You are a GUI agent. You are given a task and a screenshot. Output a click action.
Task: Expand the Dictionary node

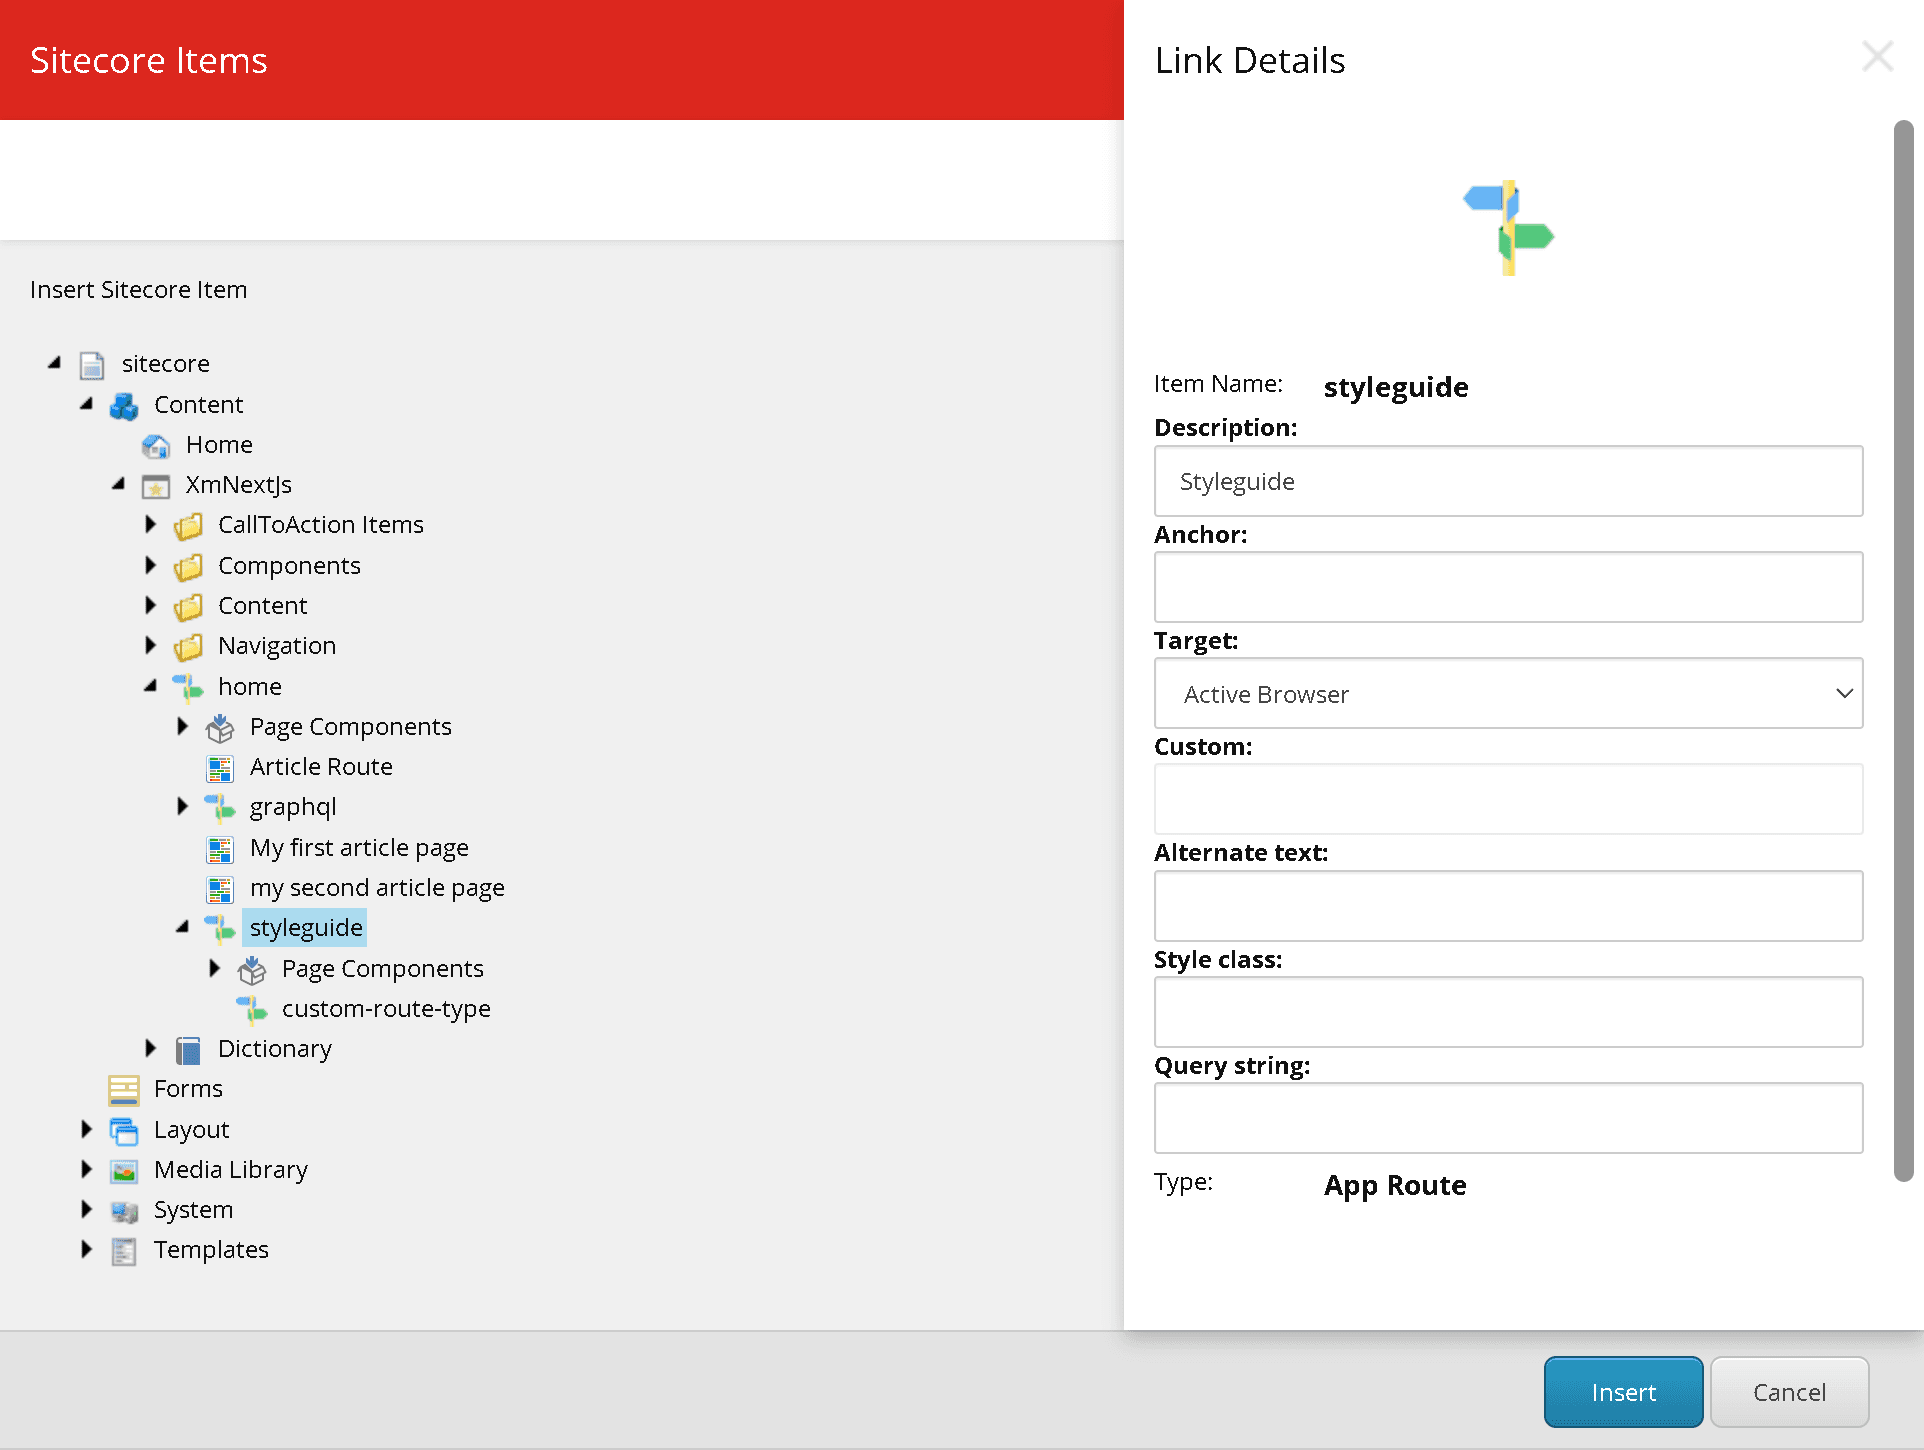pyautogui.click(x=150, y=1048)
